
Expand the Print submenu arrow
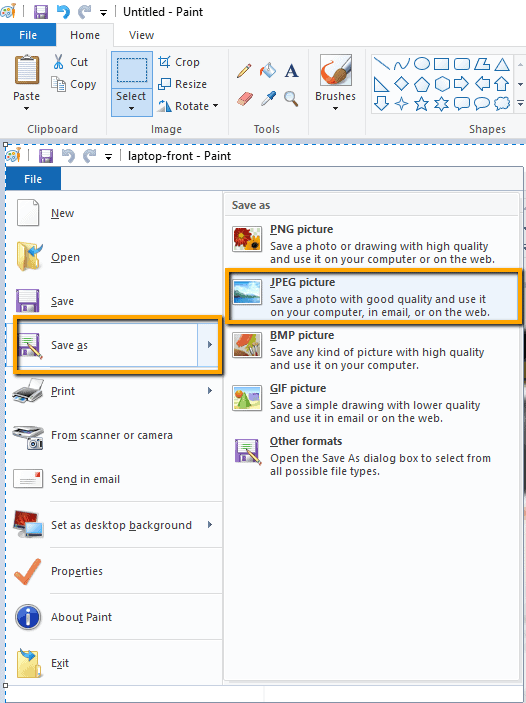[x=209, y=391]
